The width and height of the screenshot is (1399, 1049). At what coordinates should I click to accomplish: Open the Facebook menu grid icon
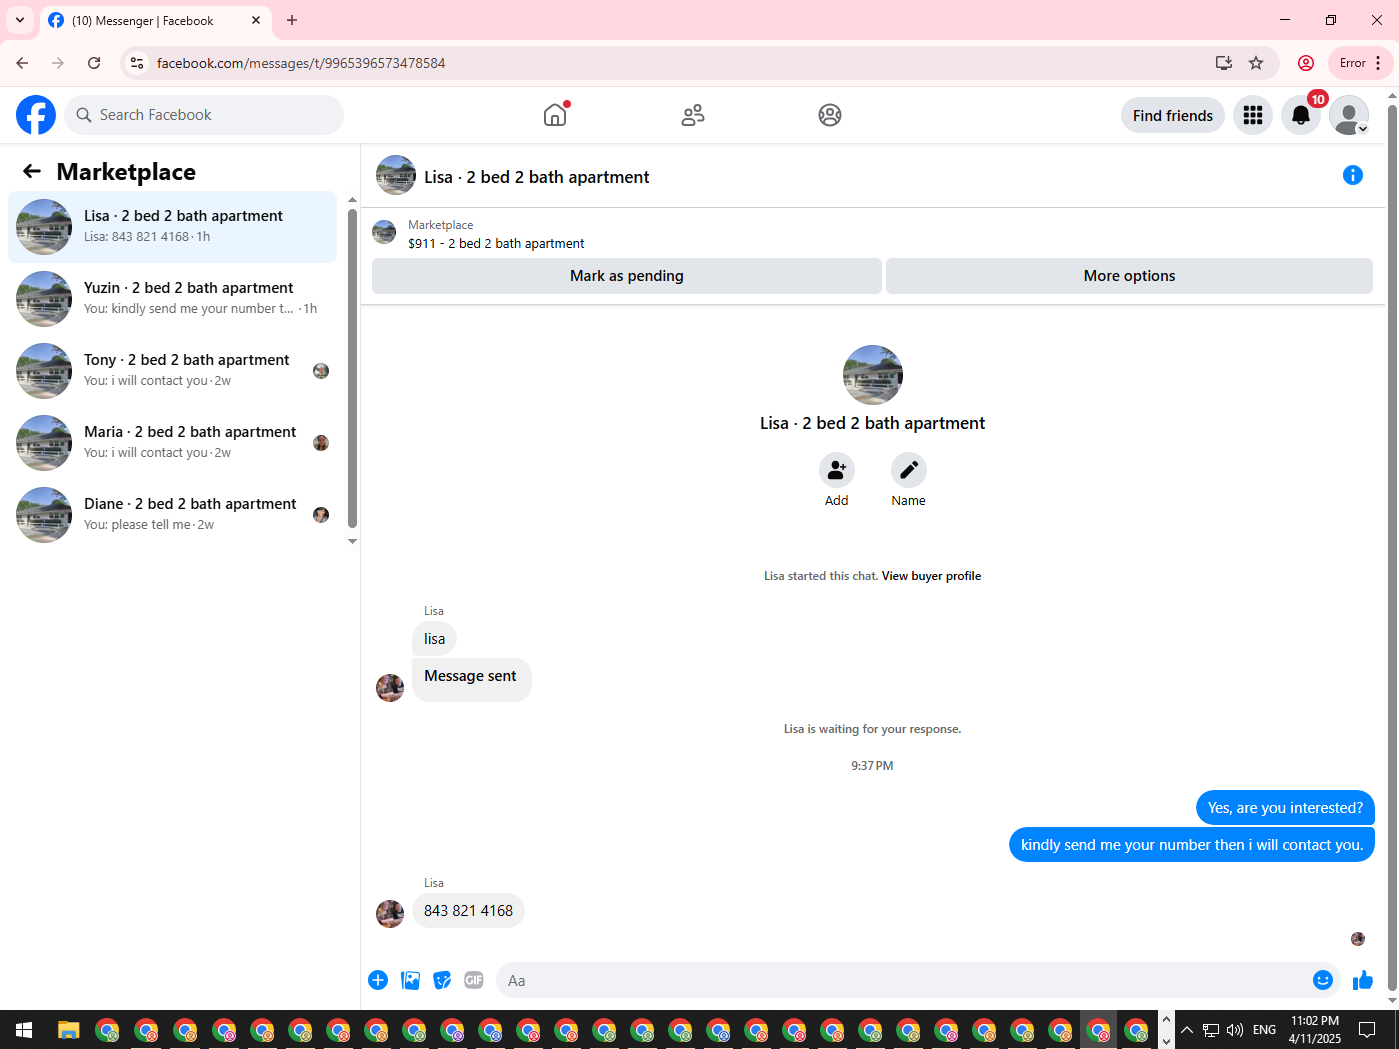pos(1253,115)
